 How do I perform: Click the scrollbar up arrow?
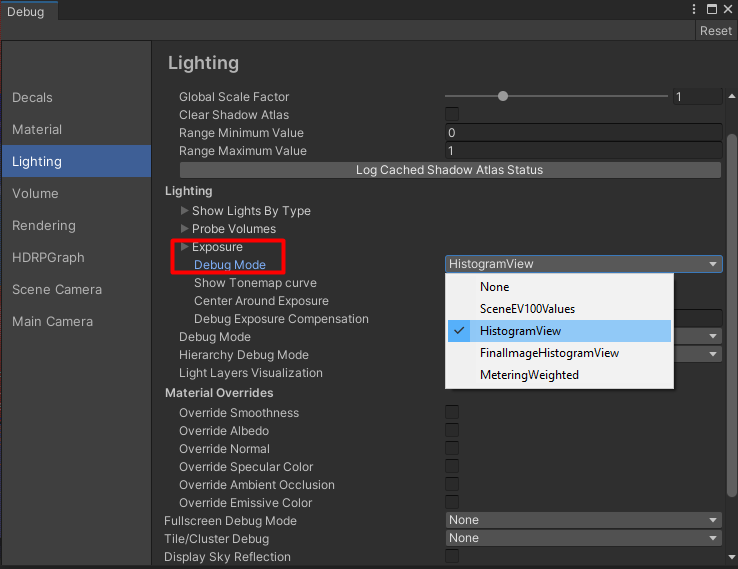731,96
